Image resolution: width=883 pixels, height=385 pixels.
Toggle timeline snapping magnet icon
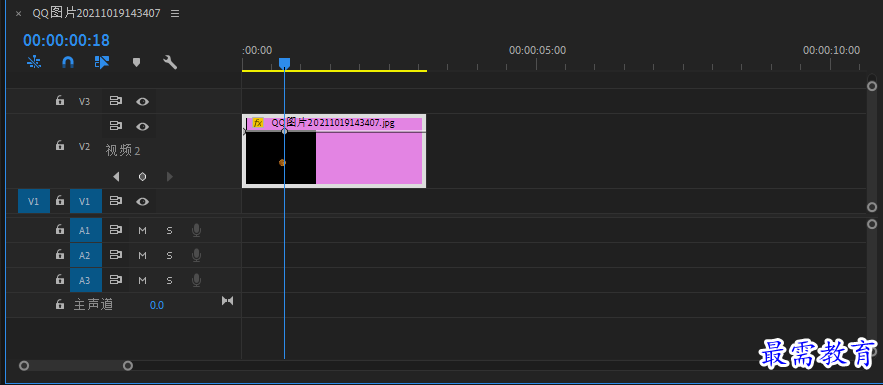68,62
